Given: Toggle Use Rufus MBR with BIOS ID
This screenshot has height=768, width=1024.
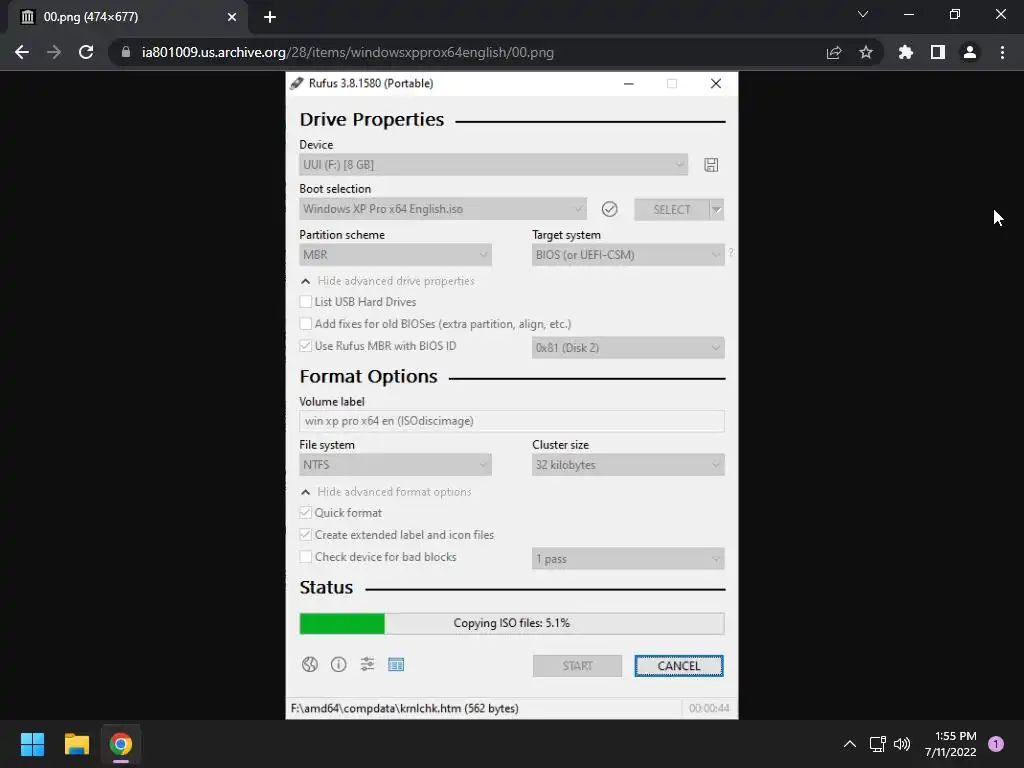Looking at the screenshot, I should pos(305,346).
